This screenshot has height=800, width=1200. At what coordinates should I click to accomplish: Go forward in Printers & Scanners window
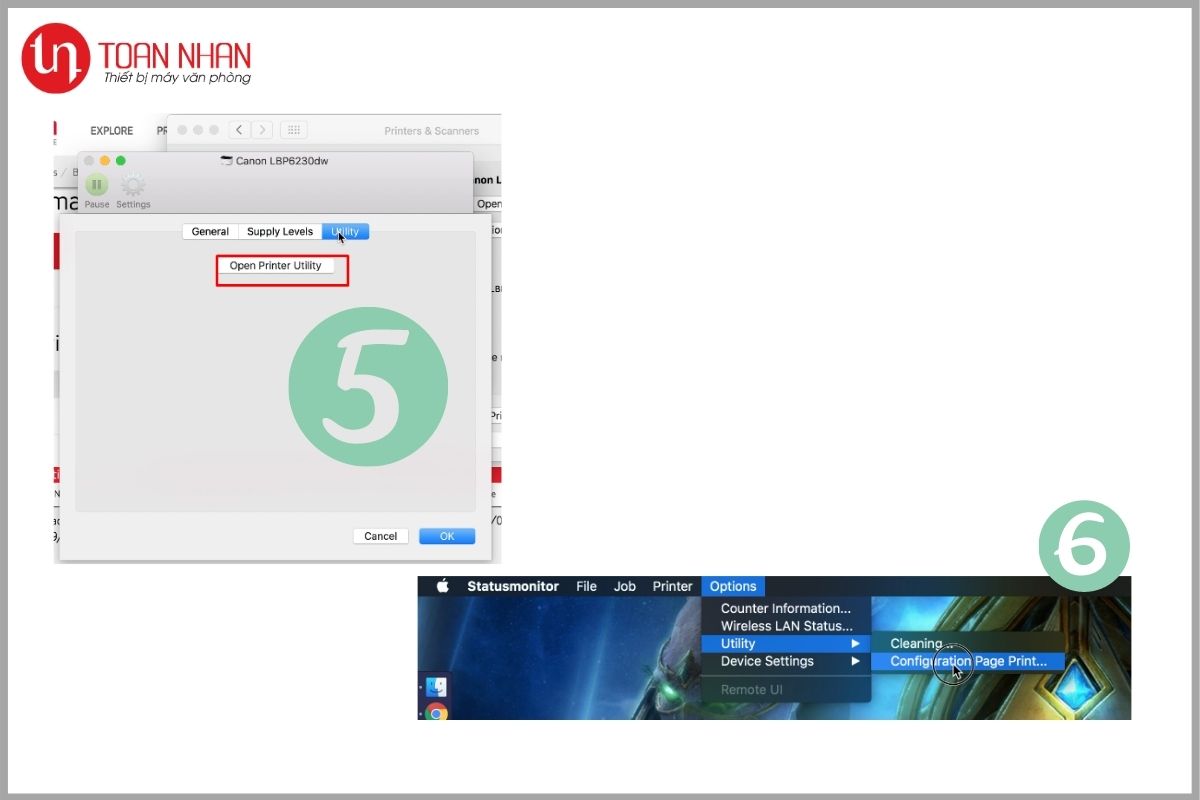pyautogui.click(x=262, y=130)
